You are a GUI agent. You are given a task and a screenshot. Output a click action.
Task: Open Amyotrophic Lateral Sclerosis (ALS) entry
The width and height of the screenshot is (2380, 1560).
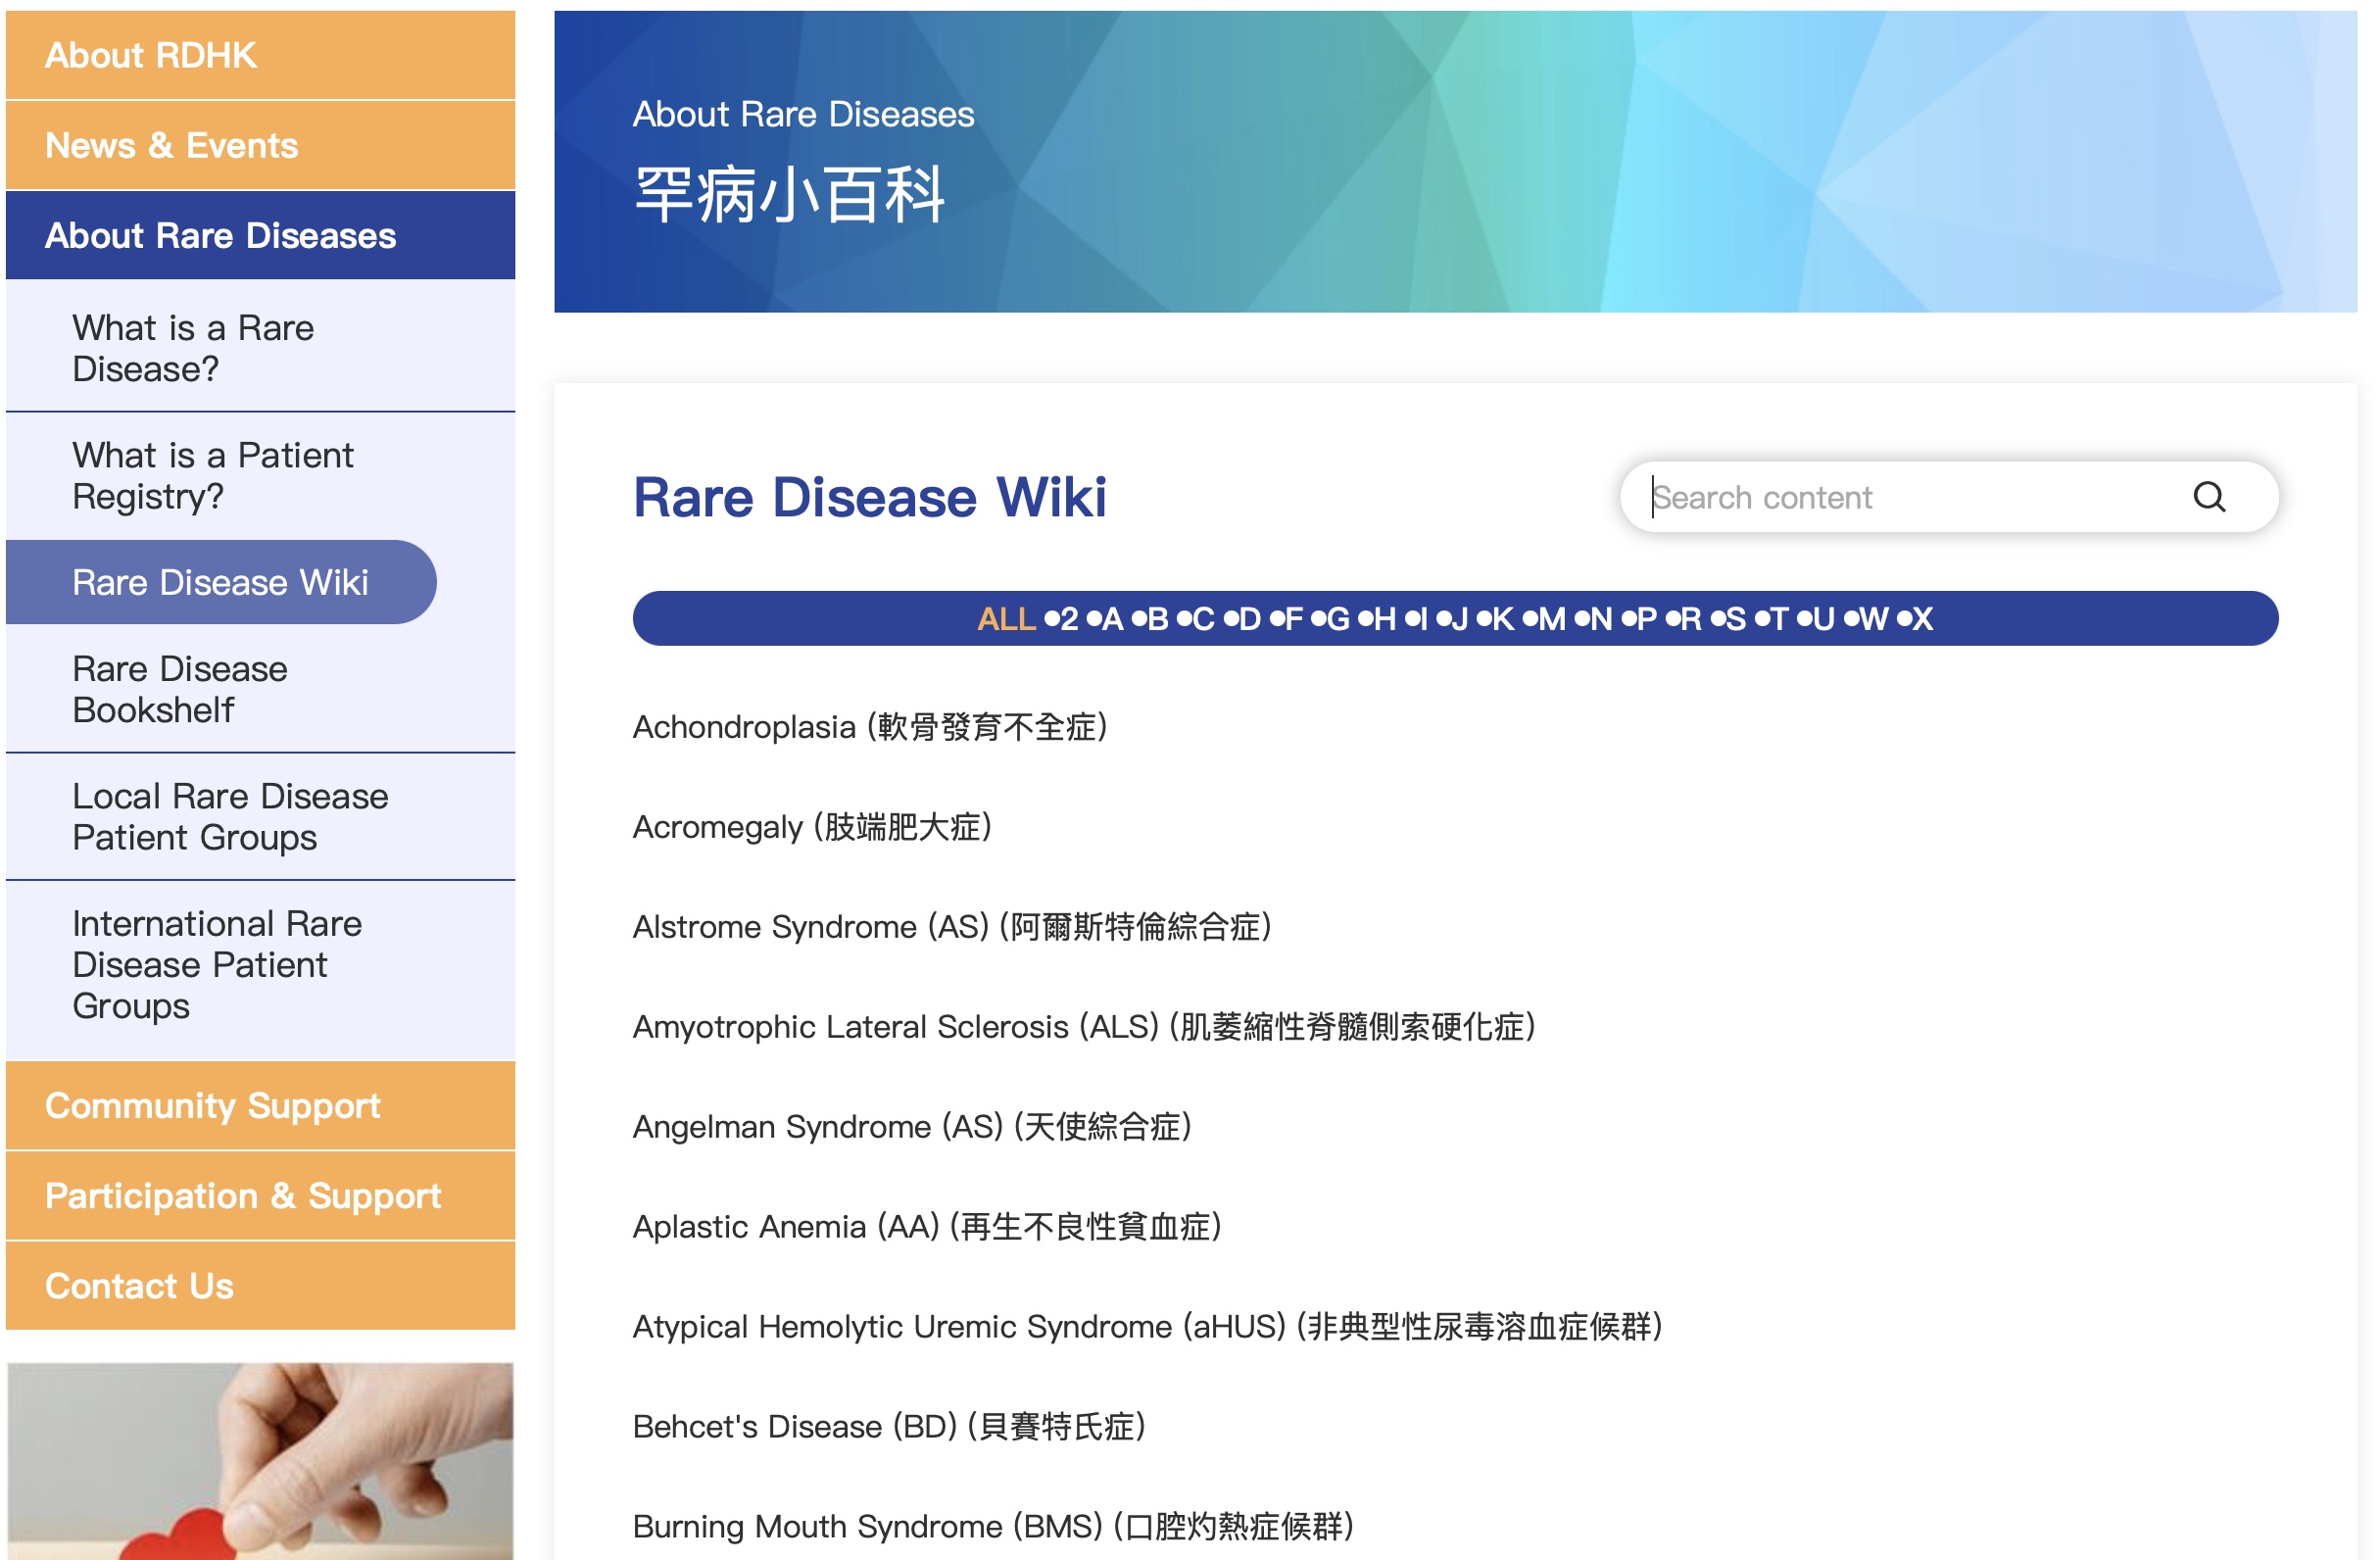coord(1084,1026)
